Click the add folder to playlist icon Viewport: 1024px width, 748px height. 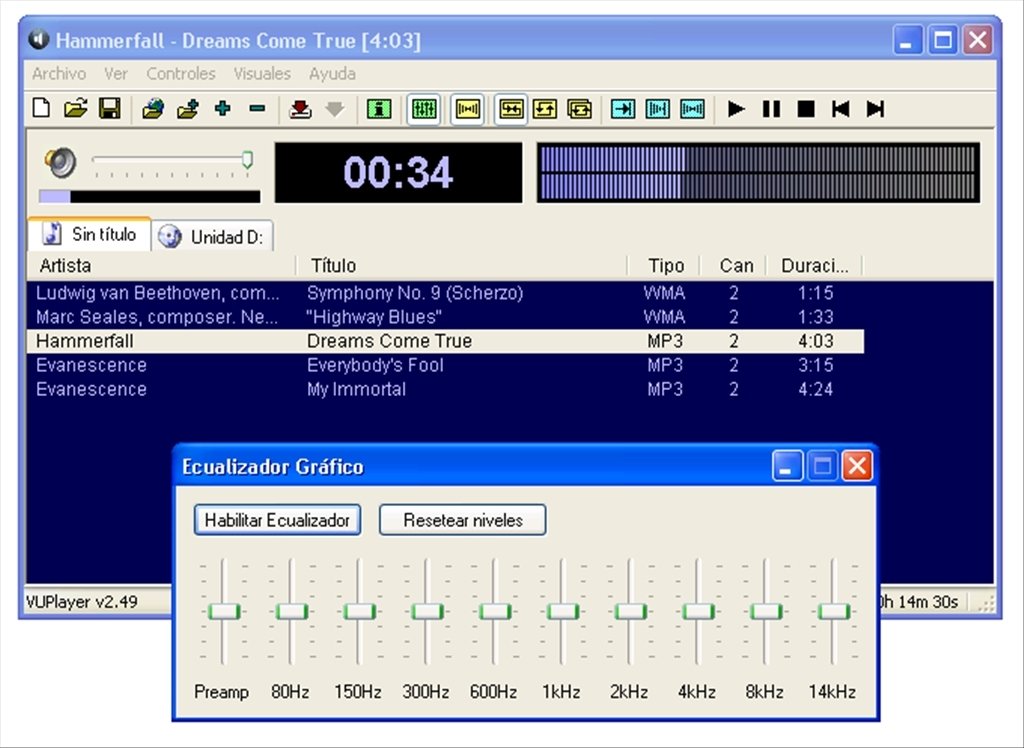[188, 108]
